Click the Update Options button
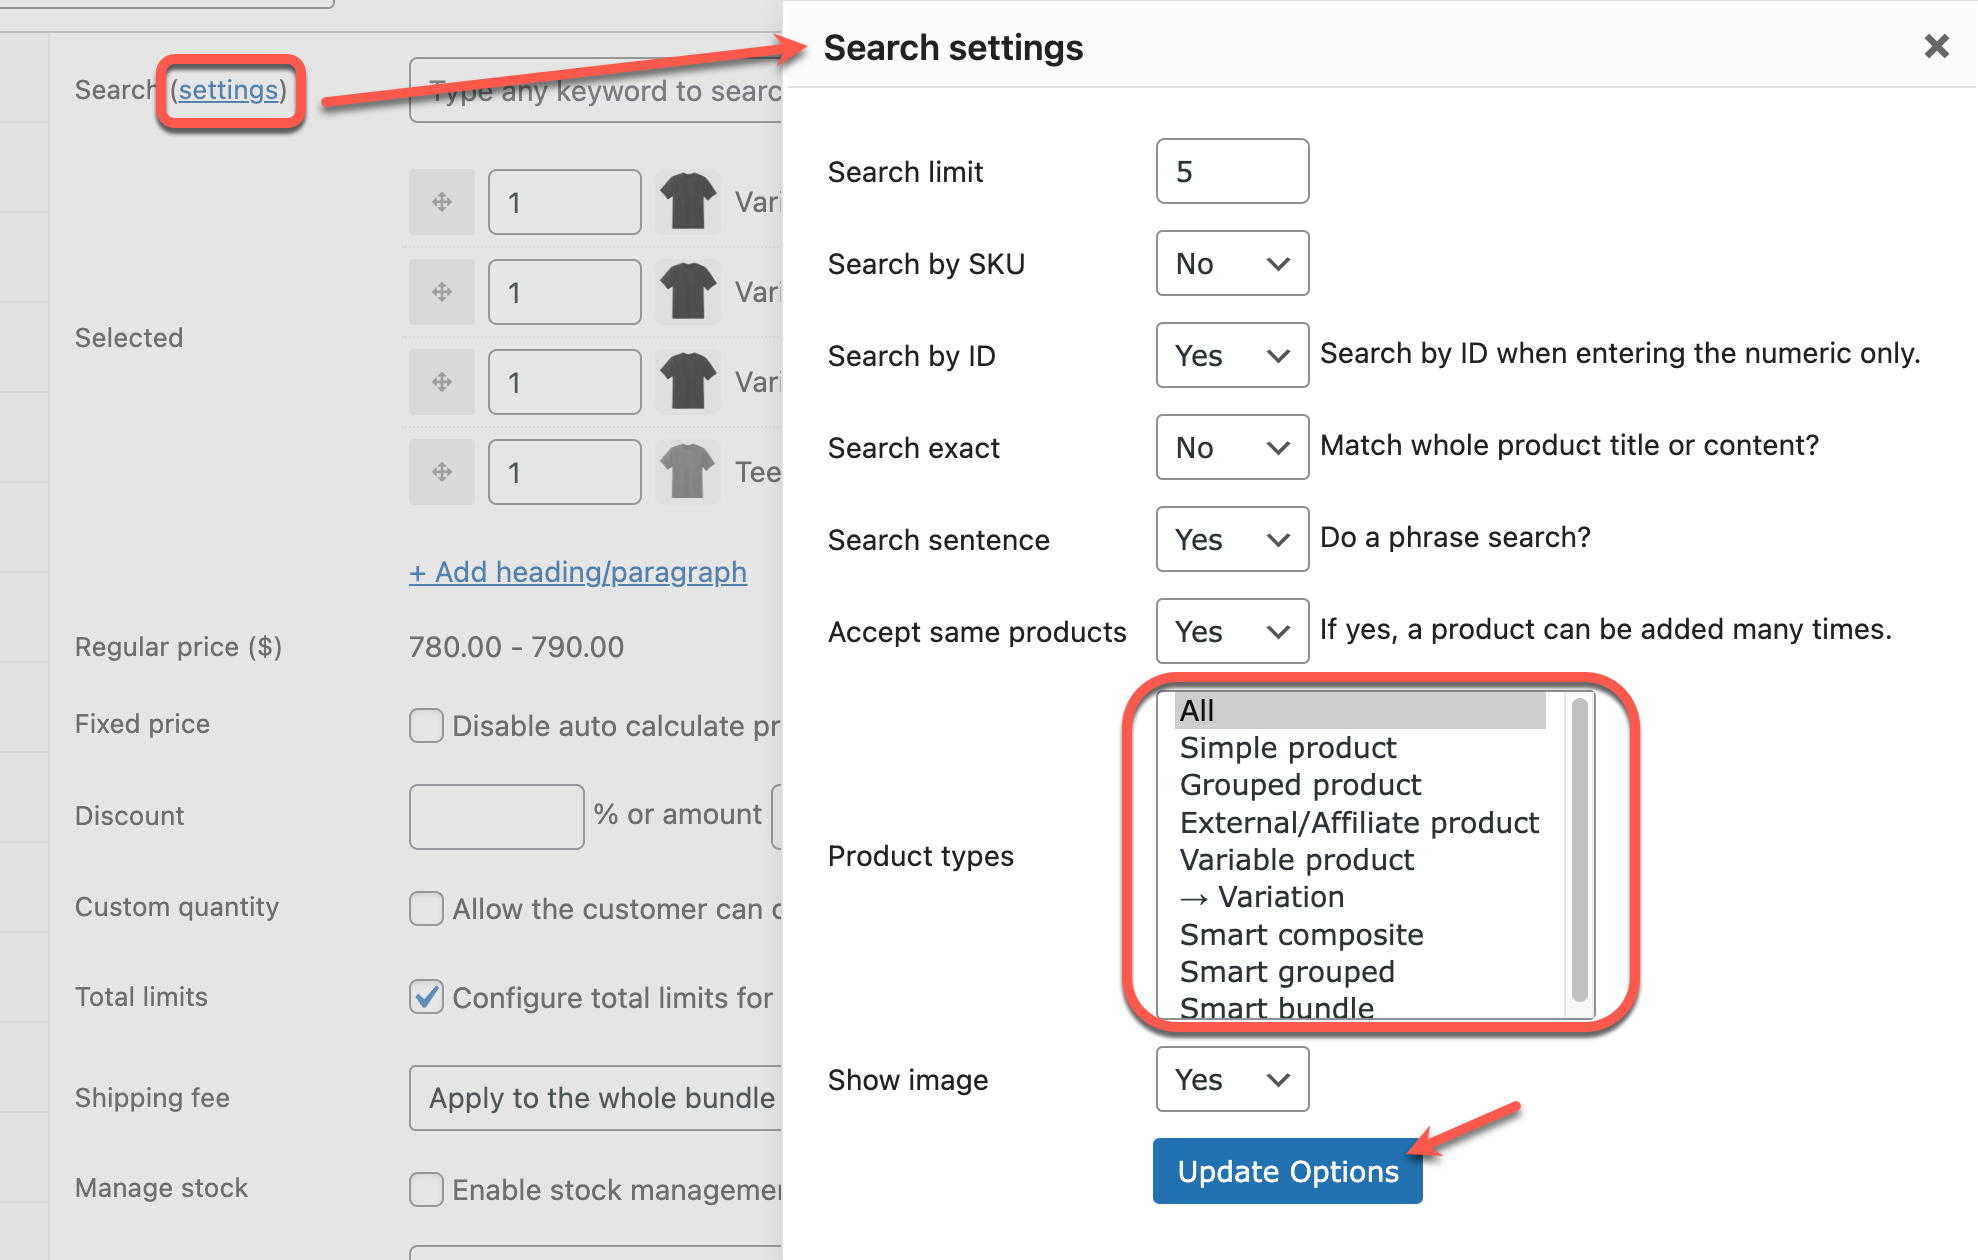Screen dimensions: 1978x1260 [1287, 1171]
